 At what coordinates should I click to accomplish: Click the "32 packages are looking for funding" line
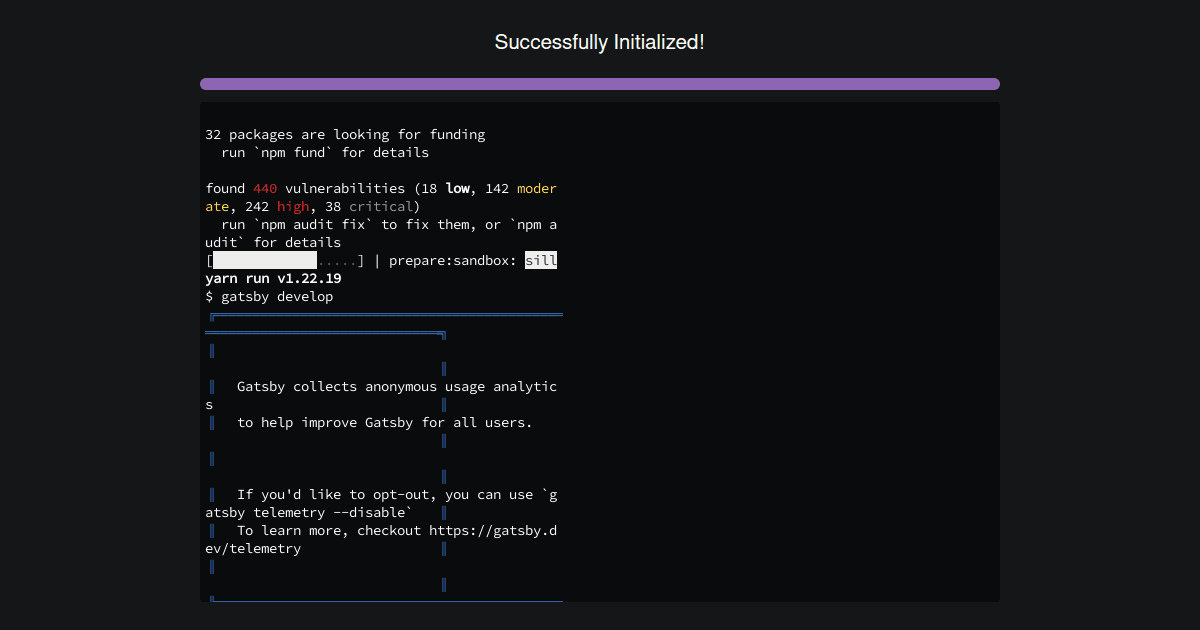click(x=344, y=134)
